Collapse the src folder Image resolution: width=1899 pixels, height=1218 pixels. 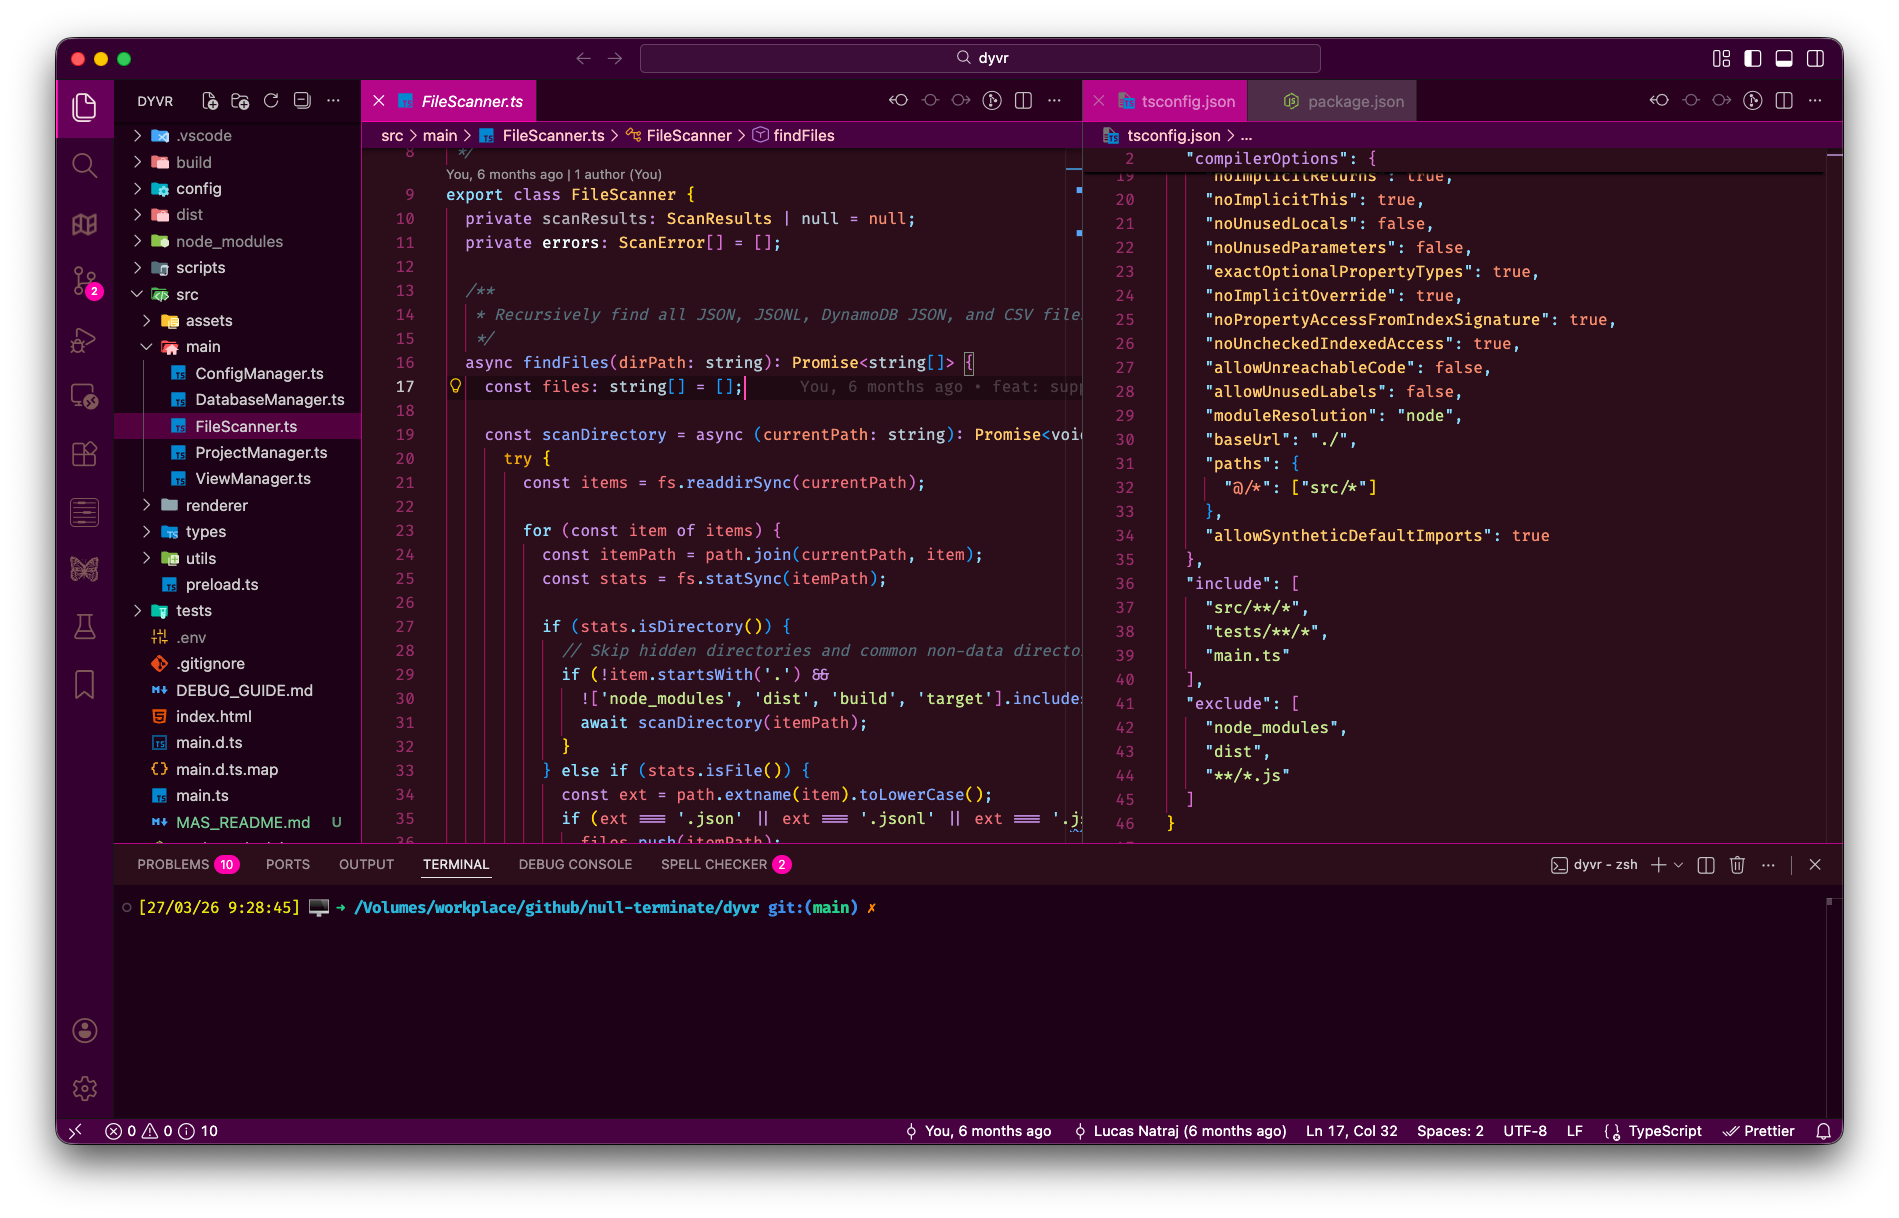pos(238,294)
